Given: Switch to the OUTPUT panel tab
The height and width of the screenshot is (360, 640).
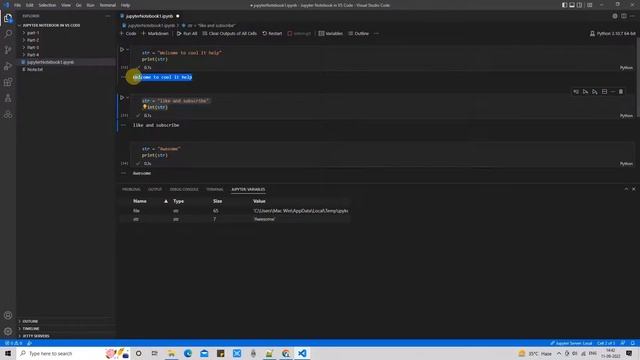Looking at the screenshot, I should [x=155, y=189].
